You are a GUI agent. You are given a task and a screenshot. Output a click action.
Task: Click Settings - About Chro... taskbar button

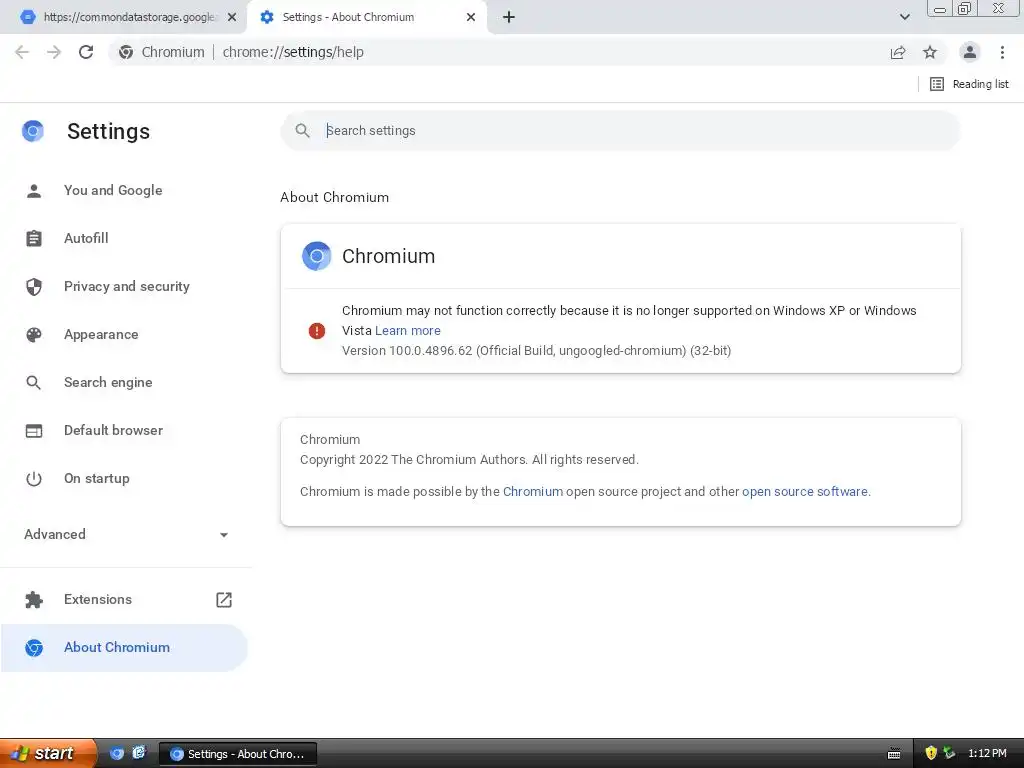pyautogui.click(x=238, y=754)
